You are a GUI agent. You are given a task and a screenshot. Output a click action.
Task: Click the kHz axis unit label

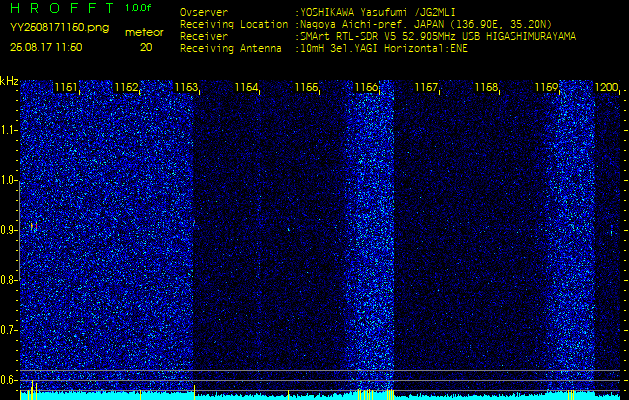(x=9, y=81)
